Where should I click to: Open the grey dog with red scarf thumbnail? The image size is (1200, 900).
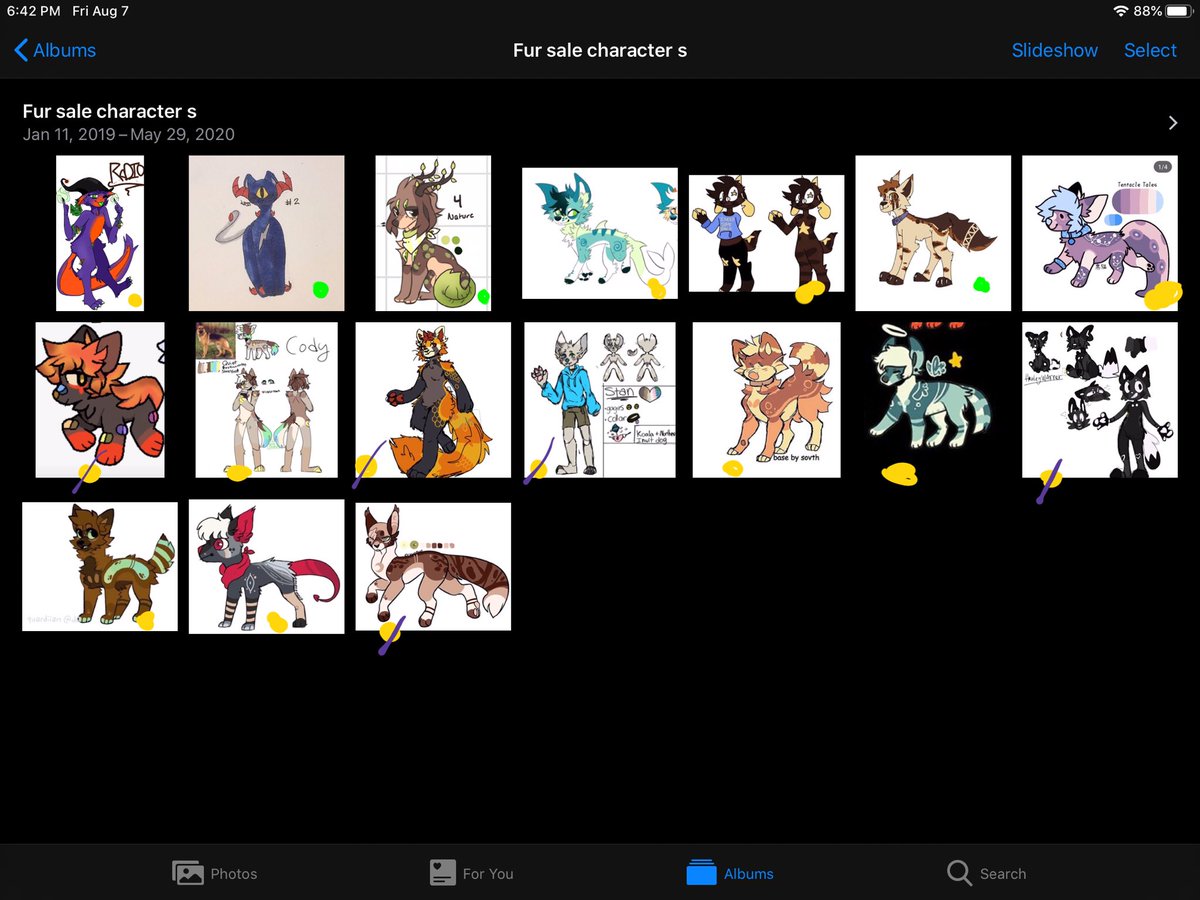(267, 566)
